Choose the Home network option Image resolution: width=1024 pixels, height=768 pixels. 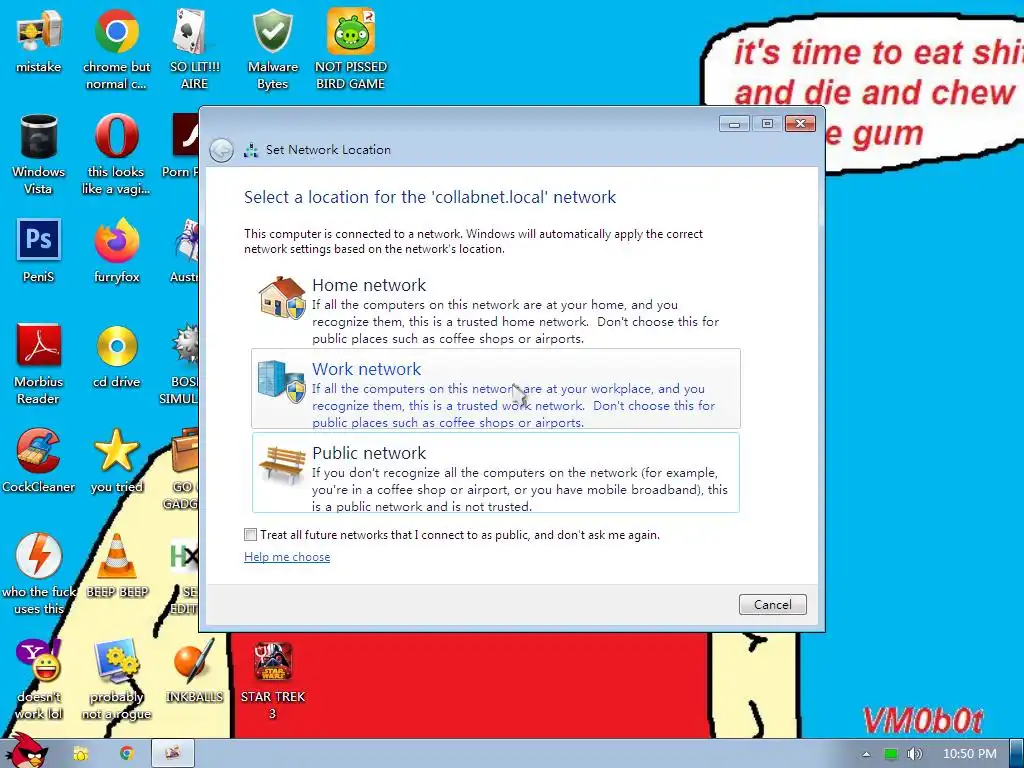coord(496,311)
